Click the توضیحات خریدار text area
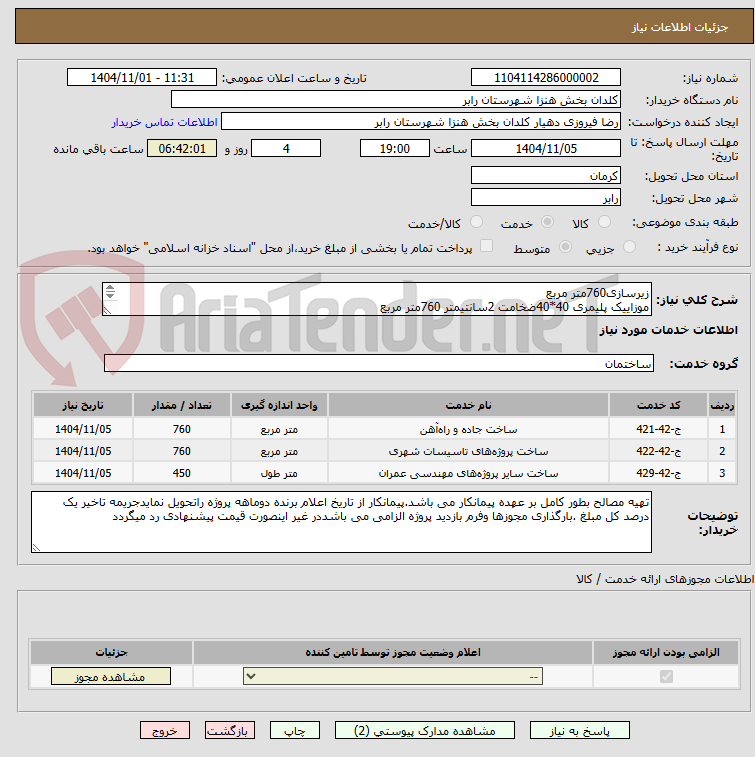Image resolution: width=755 pixels, height=757 pixels. click(341, 522)
